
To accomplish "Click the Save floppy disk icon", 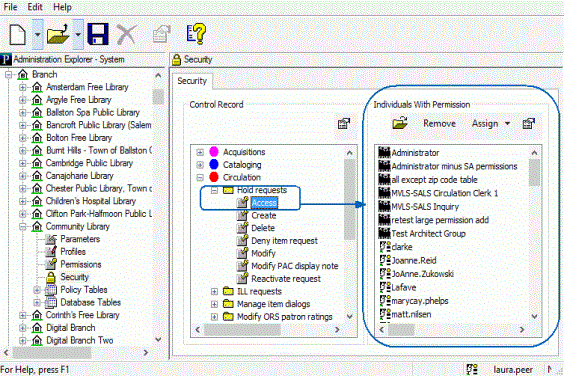I will 98,35.
